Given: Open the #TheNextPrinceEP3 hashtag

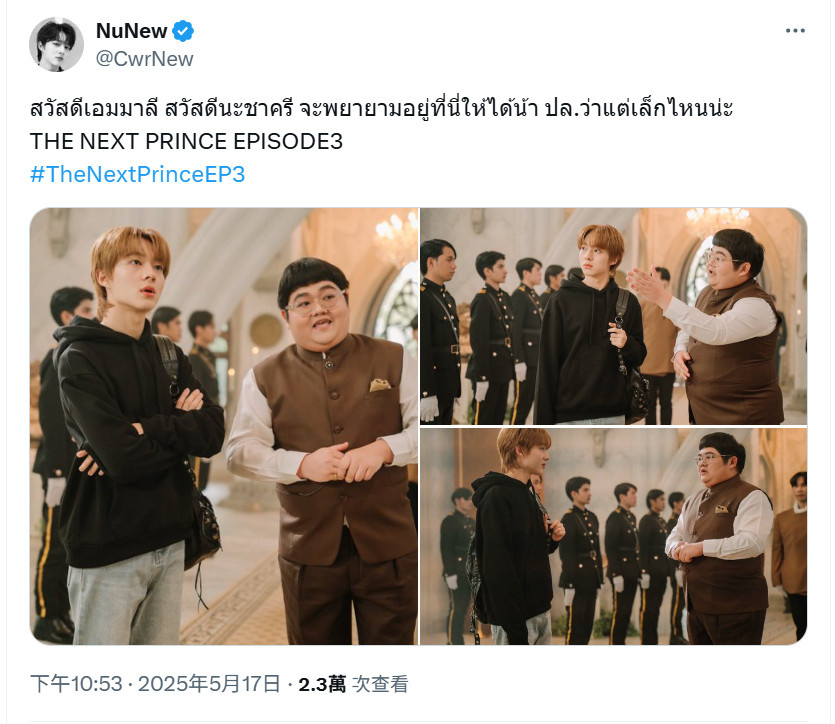Looking at the screenshot, I should (137, 174).
